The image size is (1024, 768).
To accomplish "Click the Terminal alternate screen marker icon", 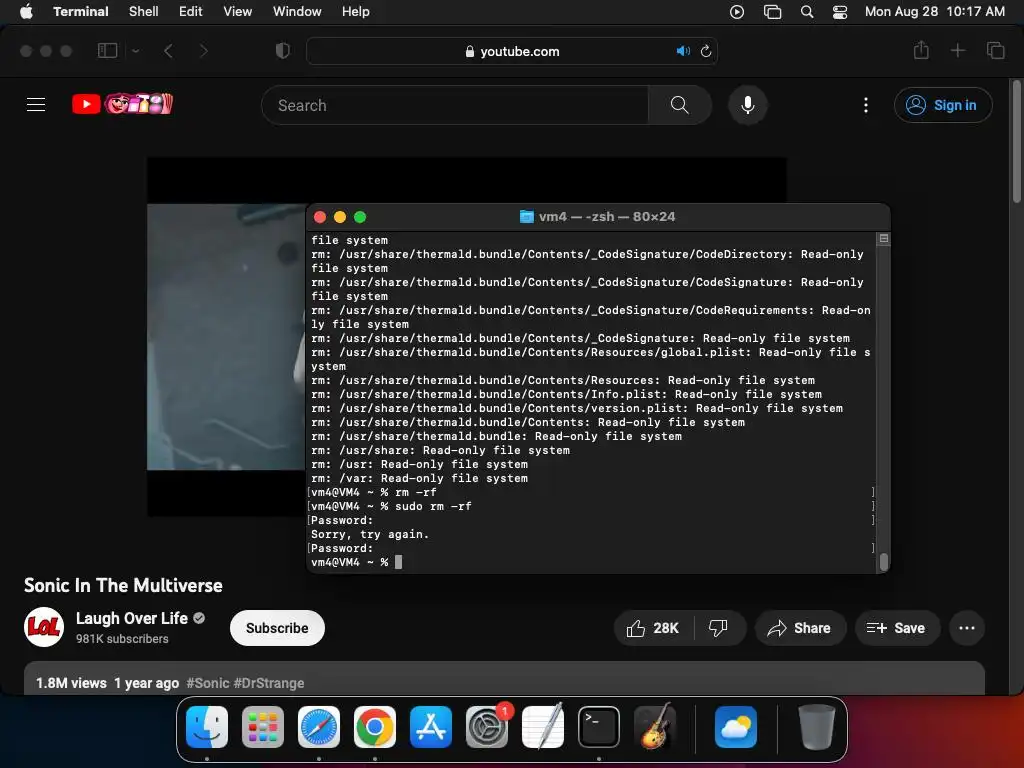I will (x=884, y=238).
